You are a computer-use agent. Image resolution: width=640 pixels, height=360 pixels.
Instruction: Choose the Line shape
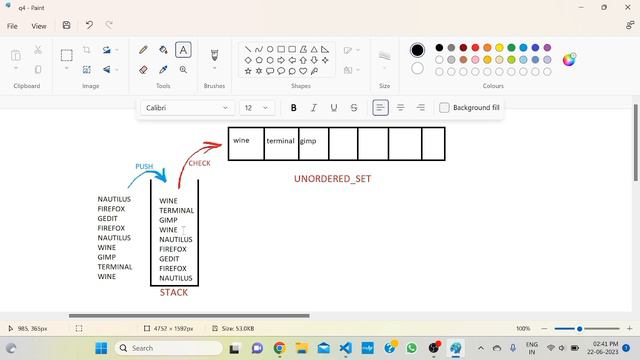pos(248,49)
